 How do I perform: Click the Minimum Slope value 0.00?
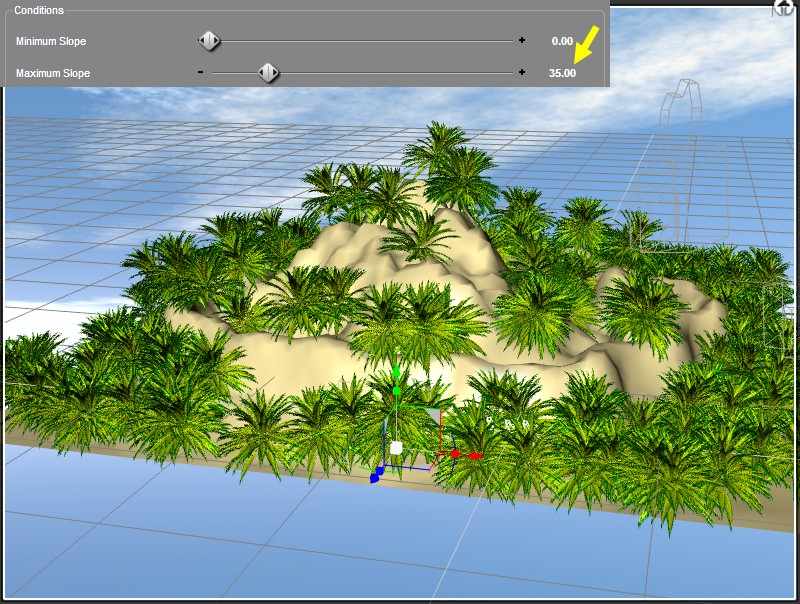[x=562, y=41]
